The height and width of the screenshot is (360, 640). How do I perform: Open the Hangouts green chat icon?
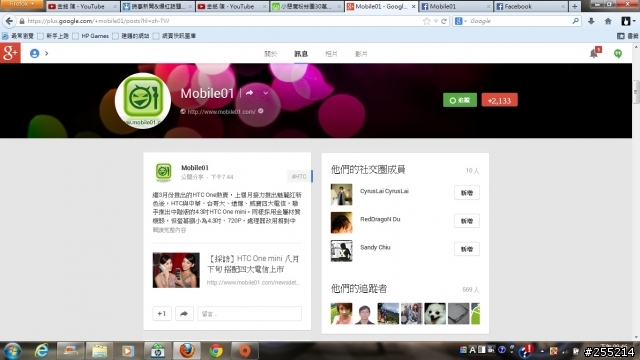[618, 53]
